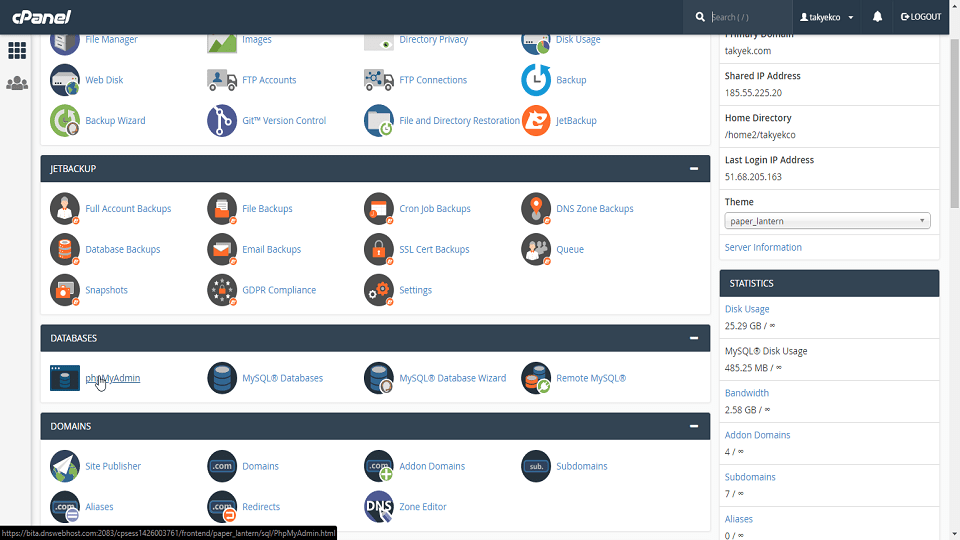Click the Directory Privacy link
This screenshot has width=960, height=540.
[x=433, y=39]
